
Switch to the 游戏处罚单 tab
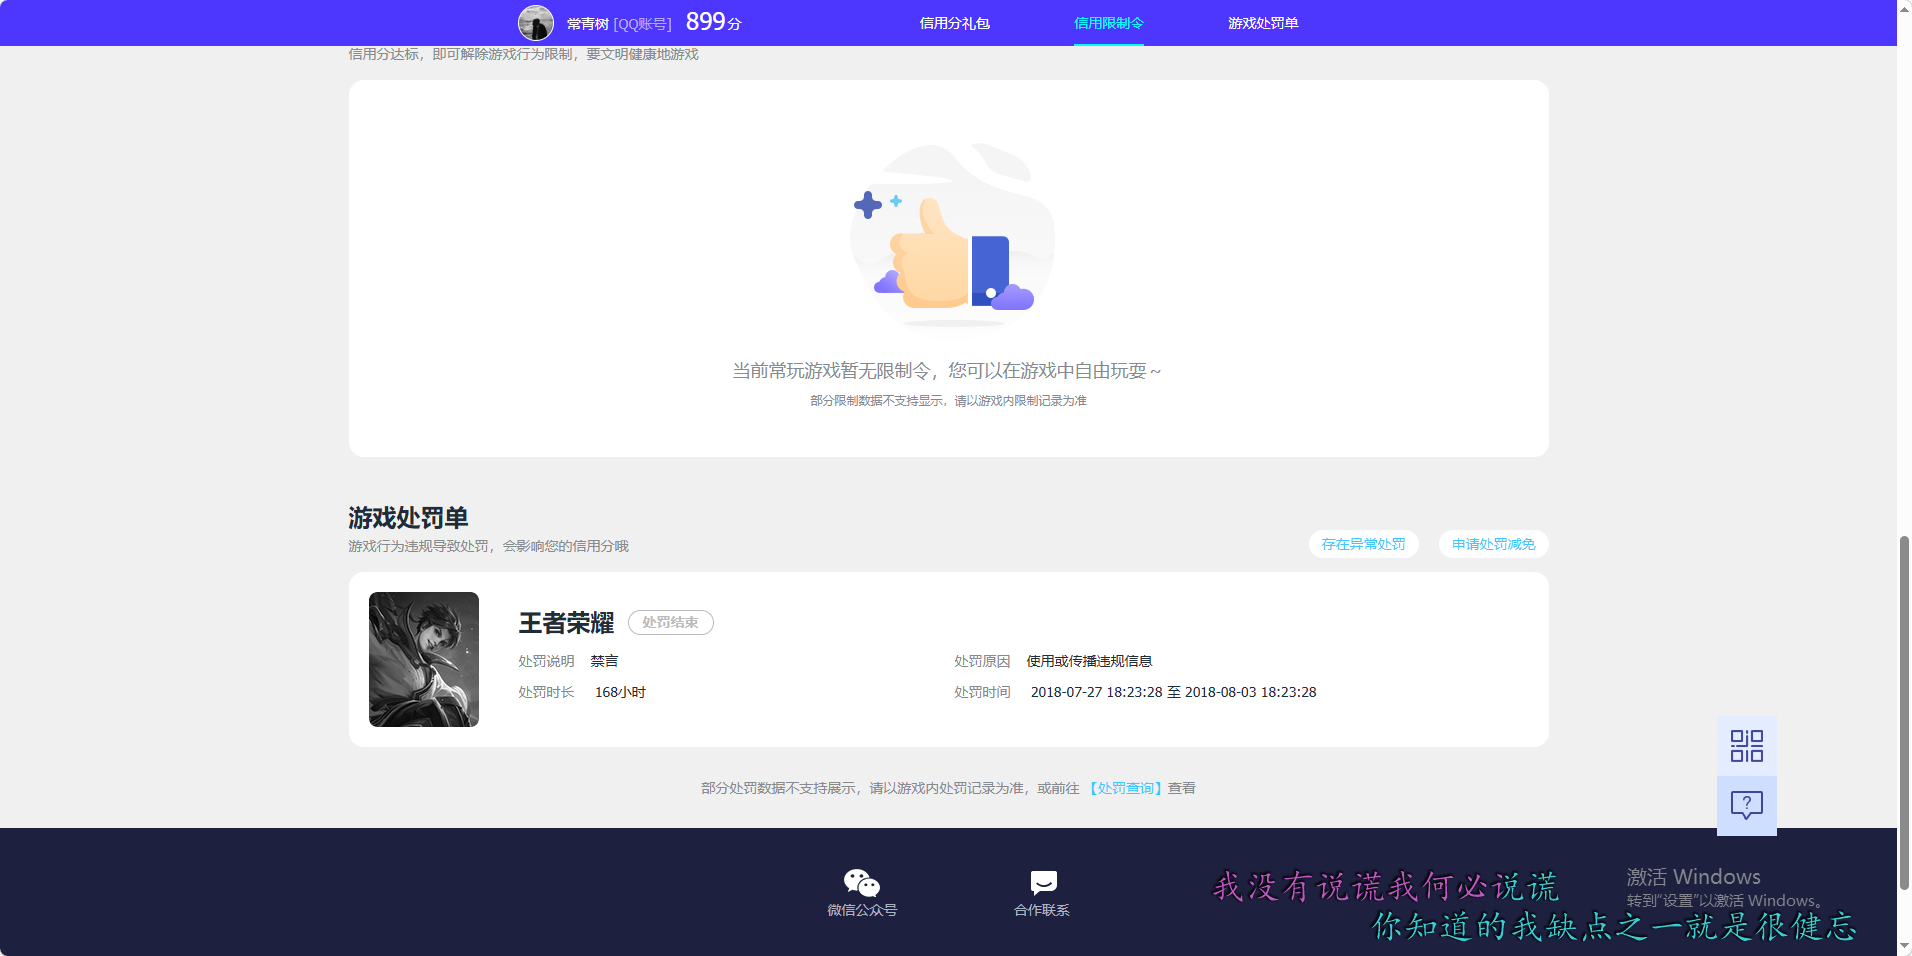pos(1263,22)
